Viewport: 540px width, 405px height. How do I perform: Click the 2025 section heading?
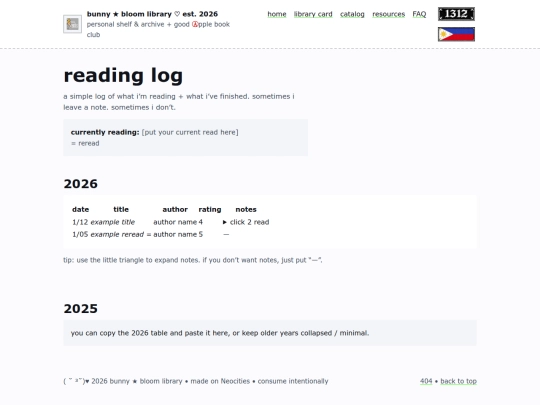[81, 309]
